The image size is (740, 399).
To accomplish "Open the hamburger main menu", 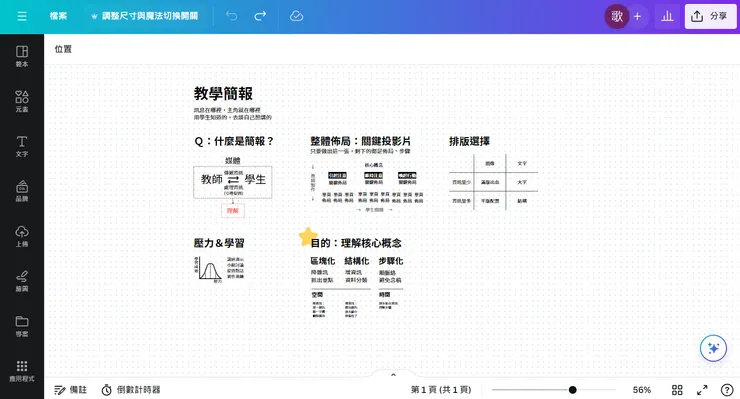I will (22, 16).
